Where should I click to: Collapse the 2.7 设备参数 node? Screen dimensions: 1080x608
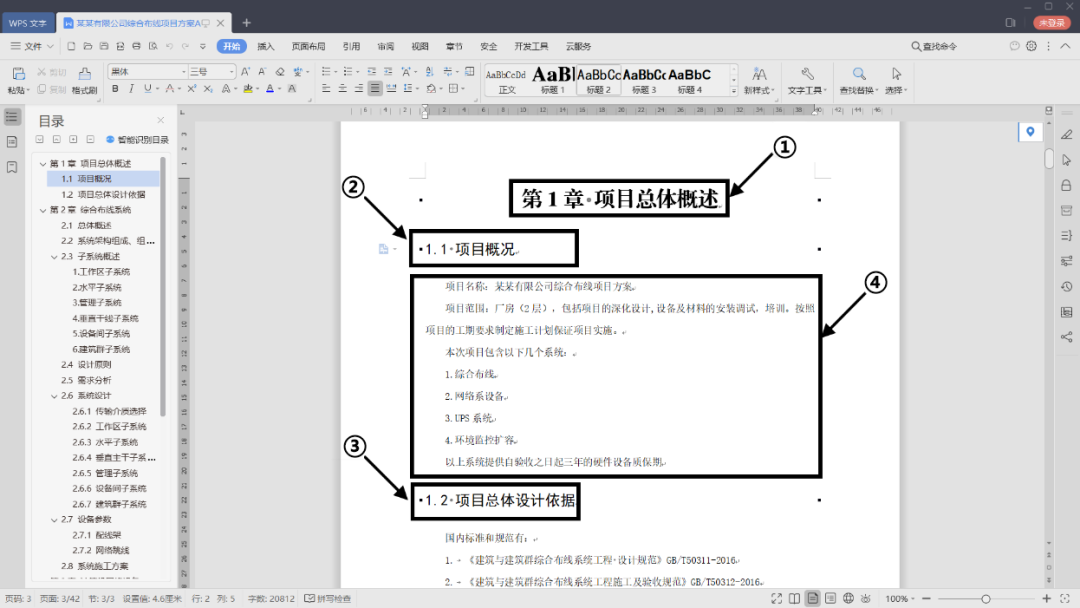[x=54, y=520]
